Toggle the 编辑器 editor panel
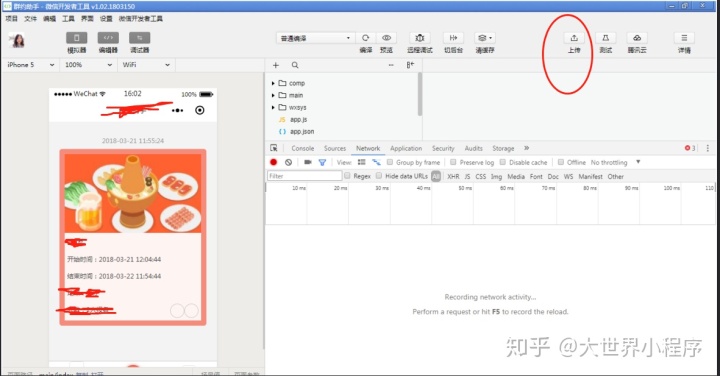The width and height of the screenshot is (720, 376). [x=108, y=38]
